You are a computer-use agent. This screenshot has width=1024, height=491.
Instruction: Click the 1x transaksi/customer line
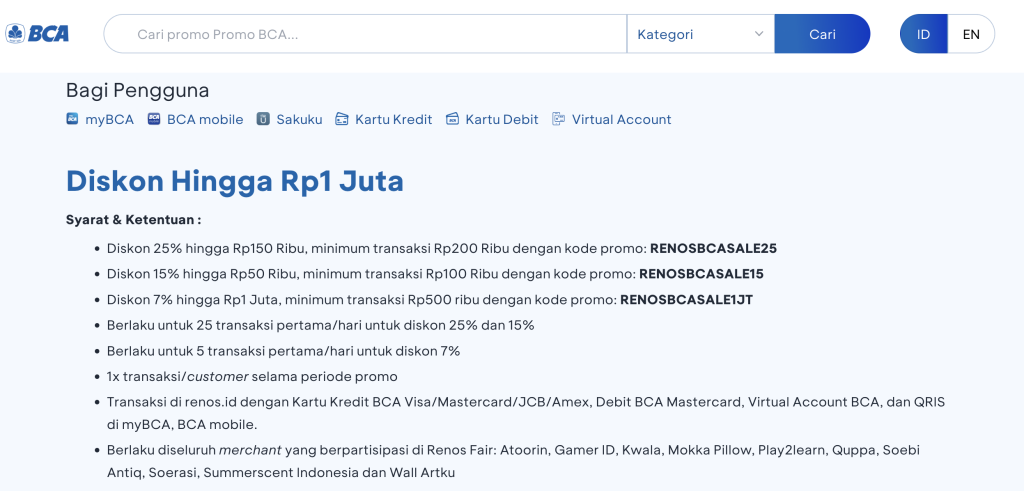pos(252,377)
